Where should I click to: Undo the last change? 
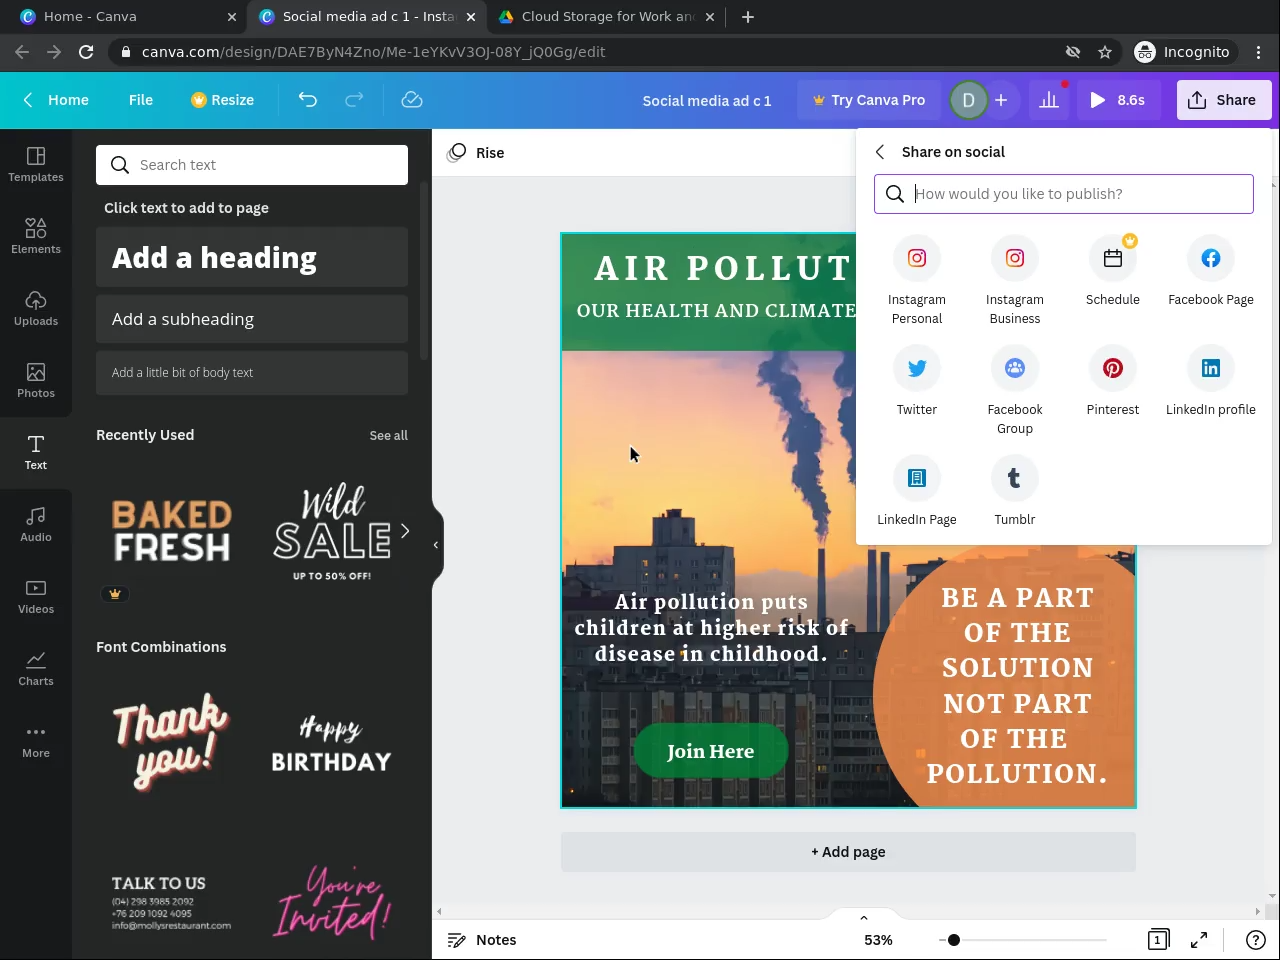[x=308, y=100]
